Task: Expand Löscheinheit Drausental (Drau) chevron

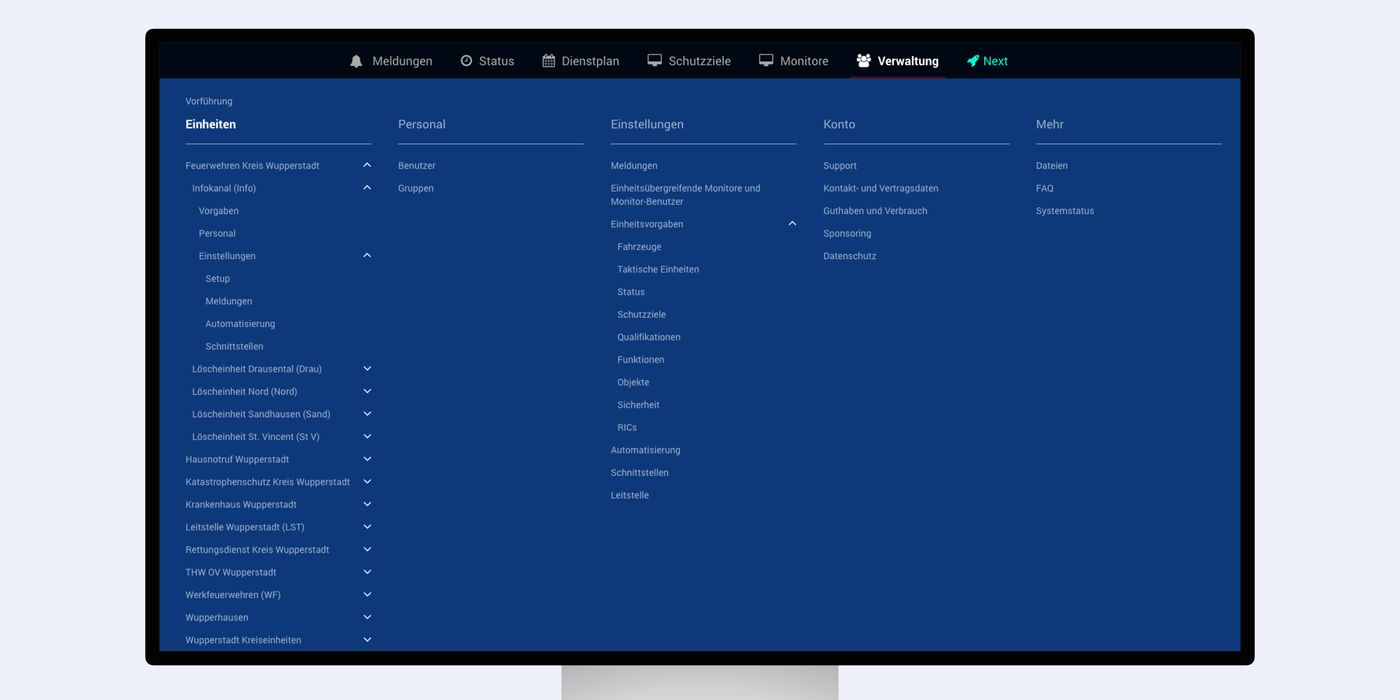Action: coord(367,369)
